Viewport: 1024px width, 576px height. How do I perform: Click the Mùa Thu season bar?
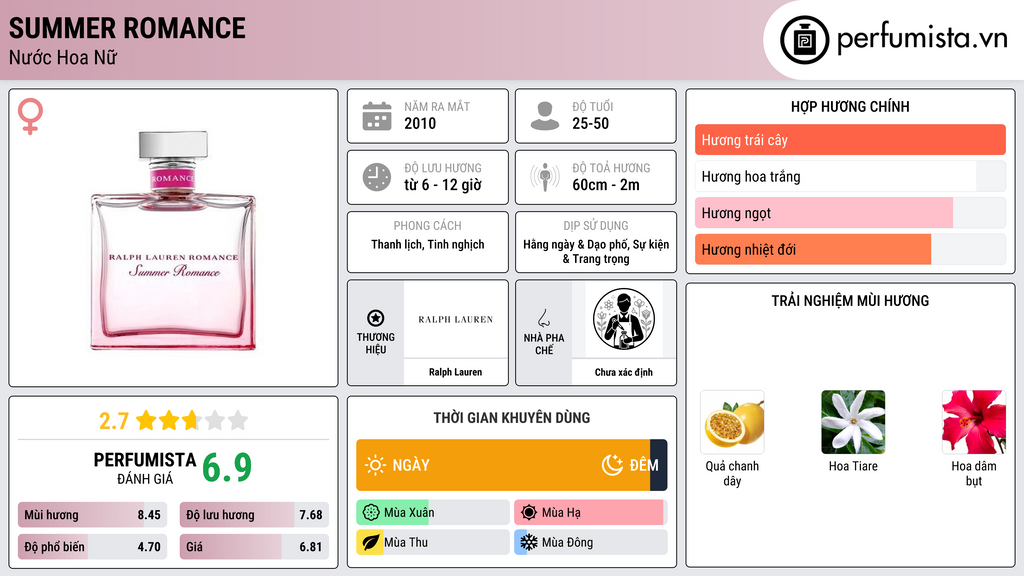click(432, 542)
